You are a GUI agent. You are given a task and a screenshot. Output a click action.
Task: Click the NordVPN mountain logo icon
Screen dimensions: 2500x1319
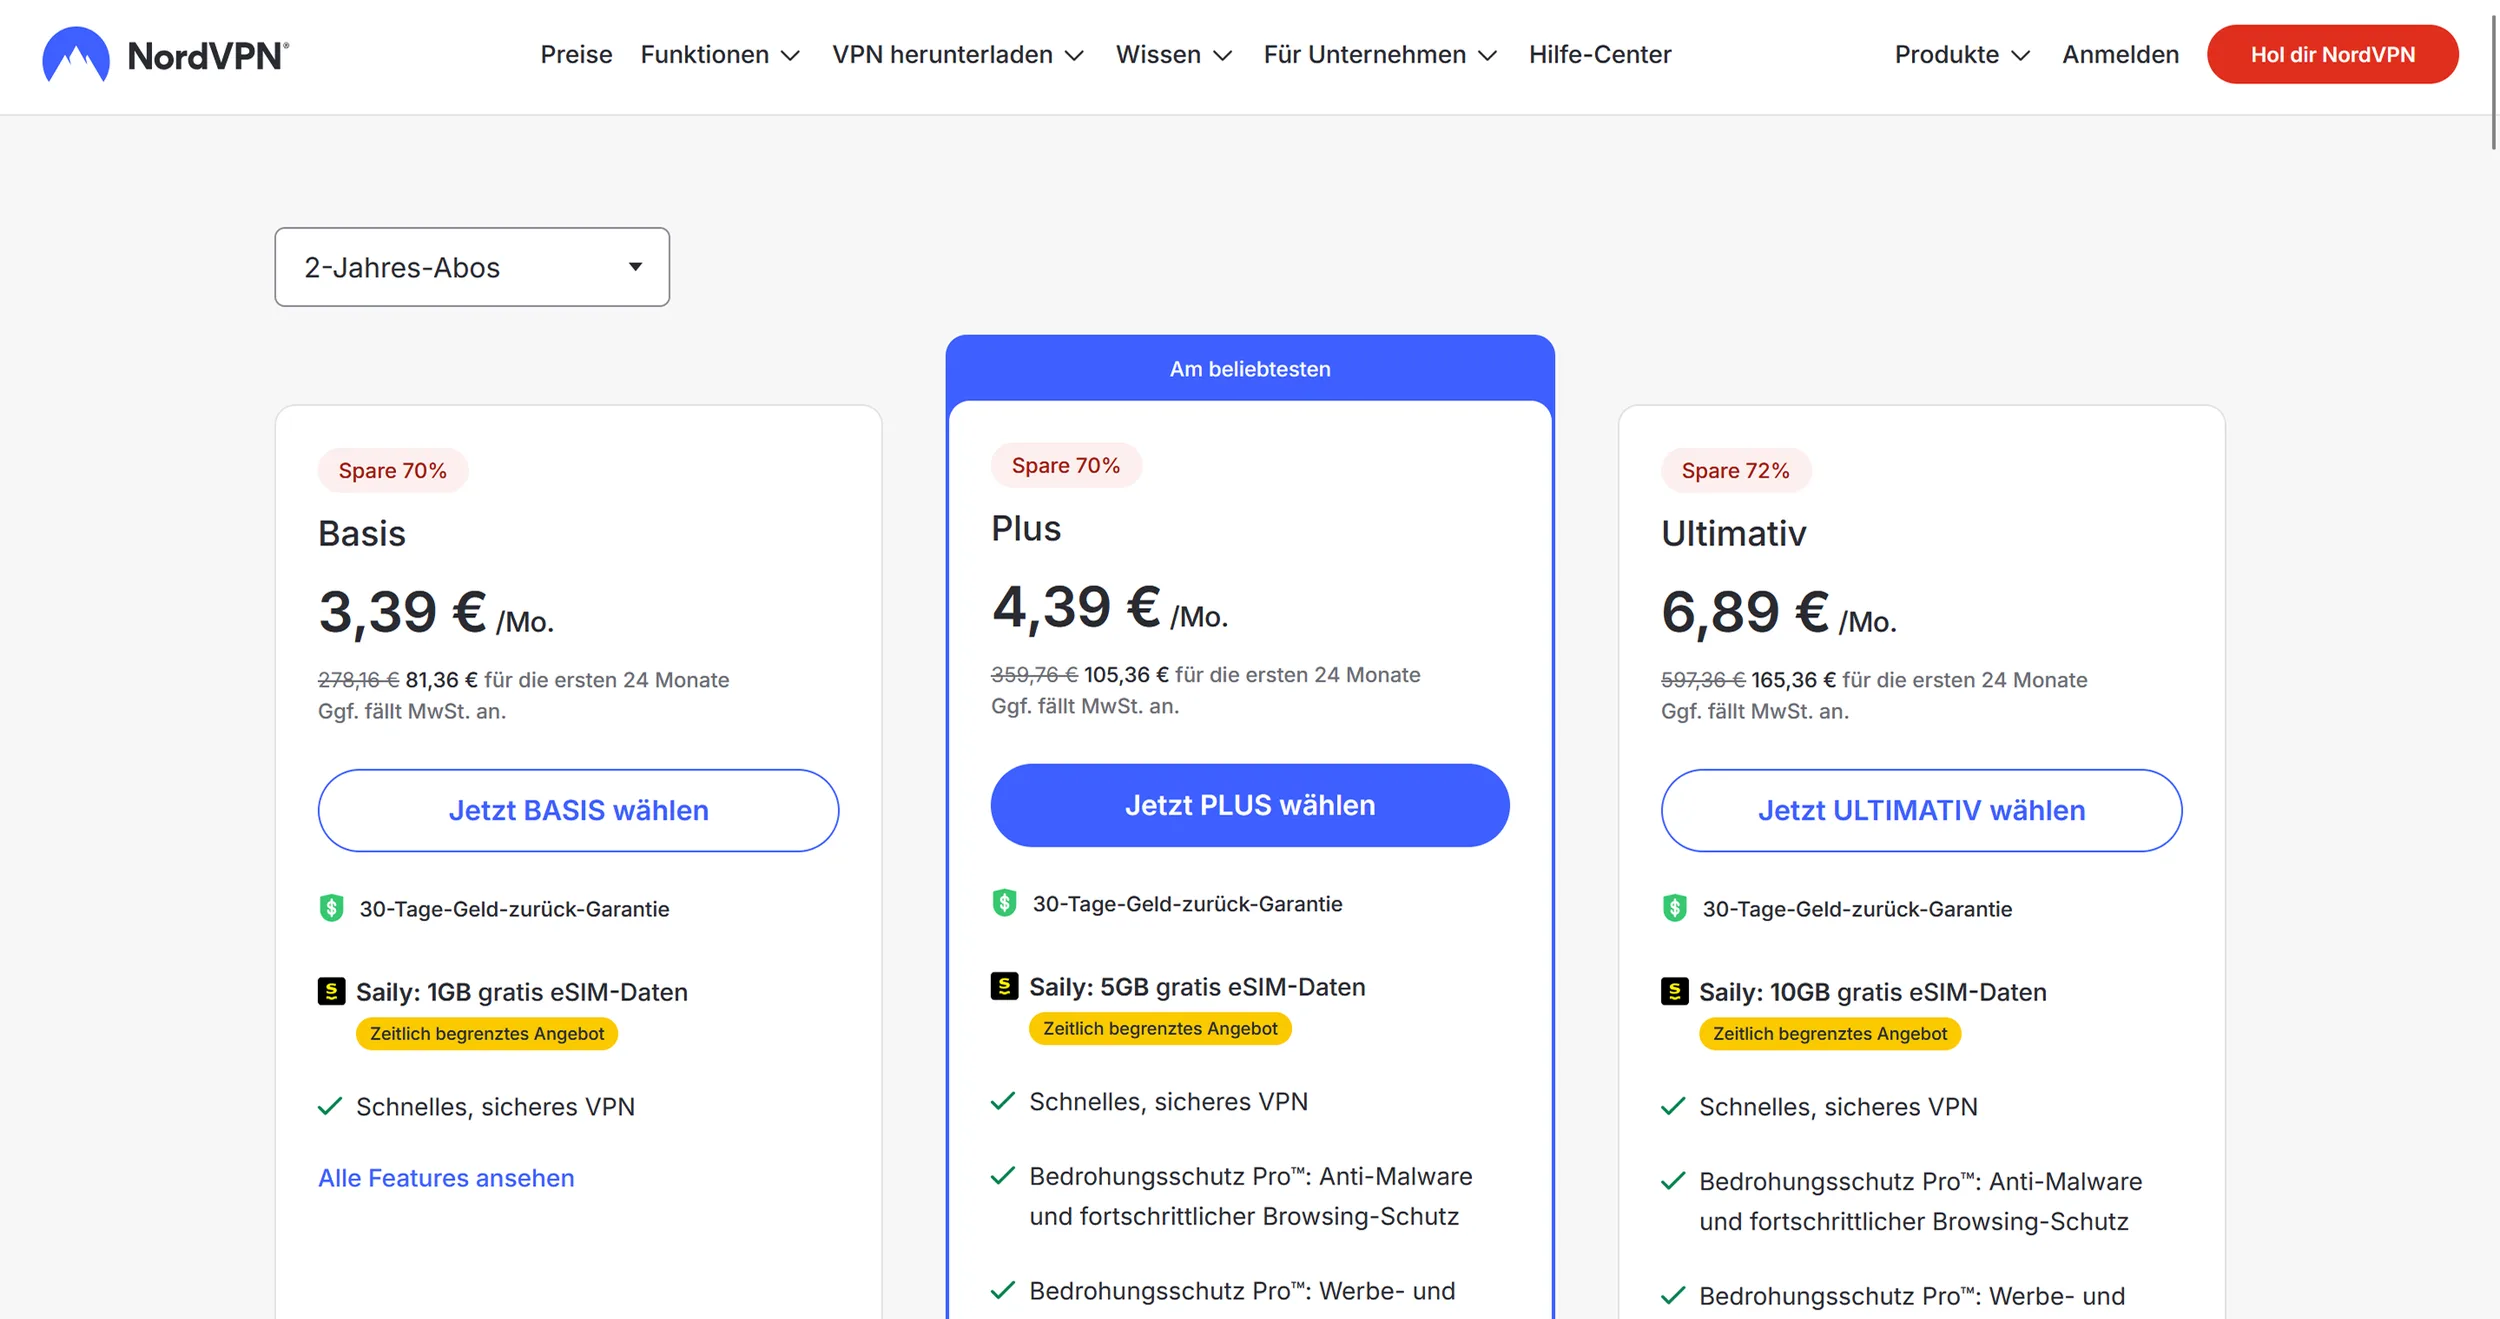[x=76, y=55]
